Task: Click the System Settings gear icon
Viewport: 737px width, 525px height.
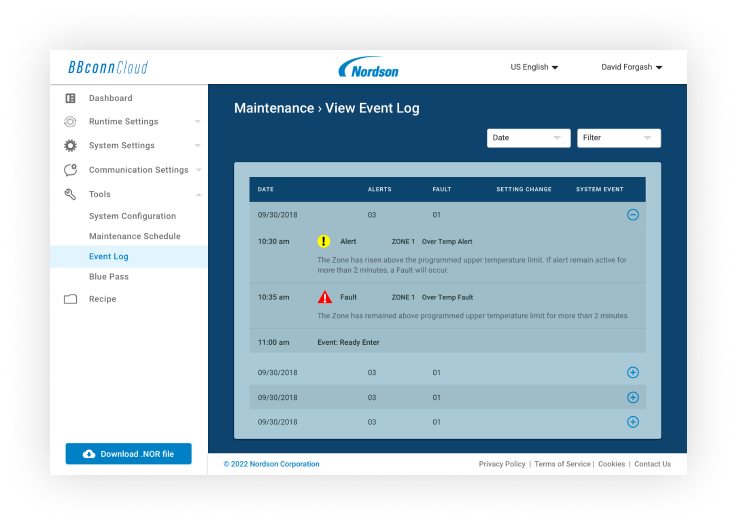Action: tap(71, 146)
